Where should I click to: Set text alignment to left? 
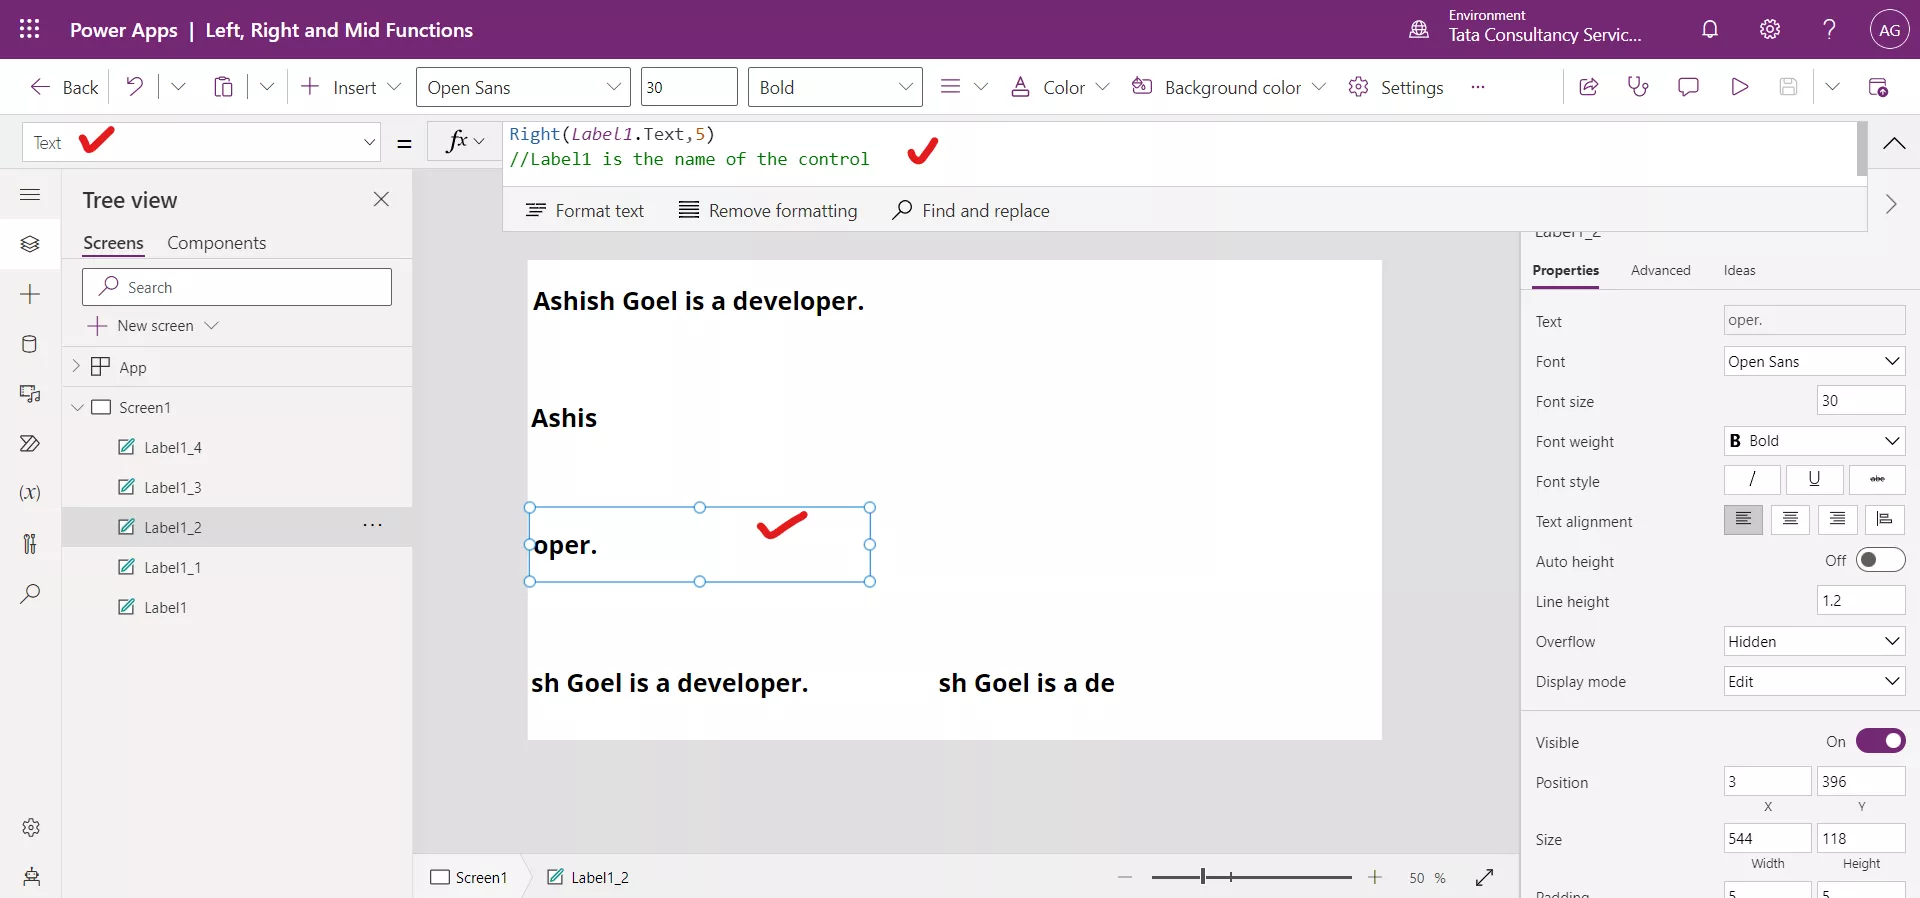1743,520
